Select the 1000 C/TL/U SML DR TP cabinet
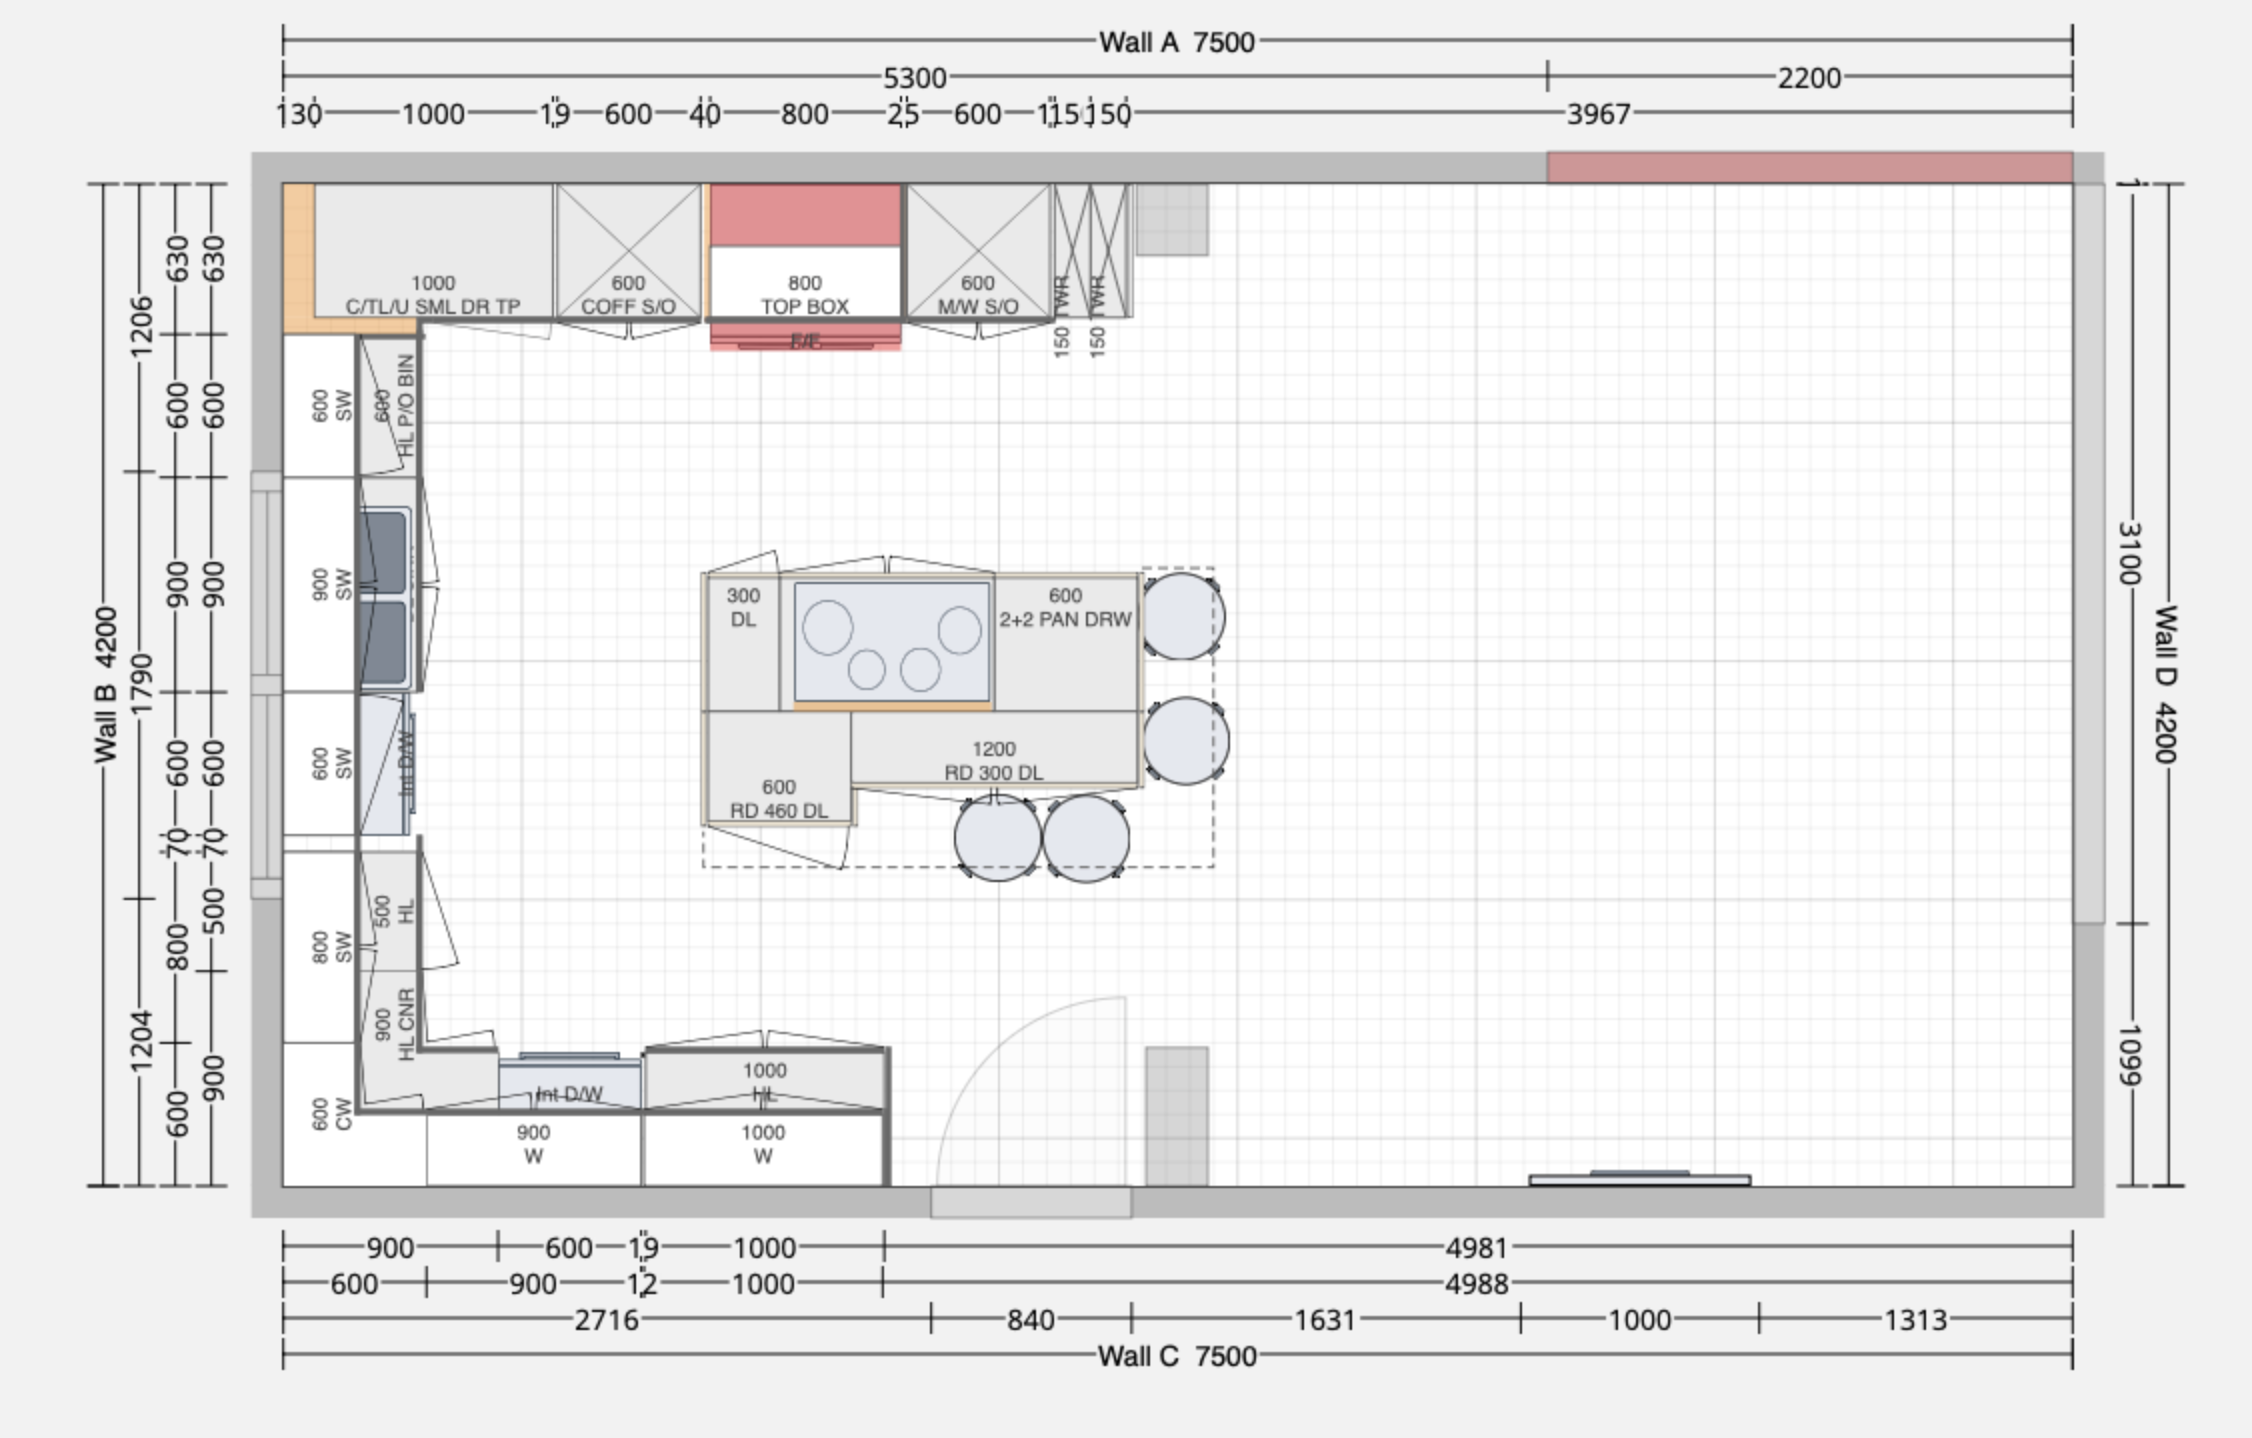This screenshot has height=1438, width=2252. click(x=433, y=251)
